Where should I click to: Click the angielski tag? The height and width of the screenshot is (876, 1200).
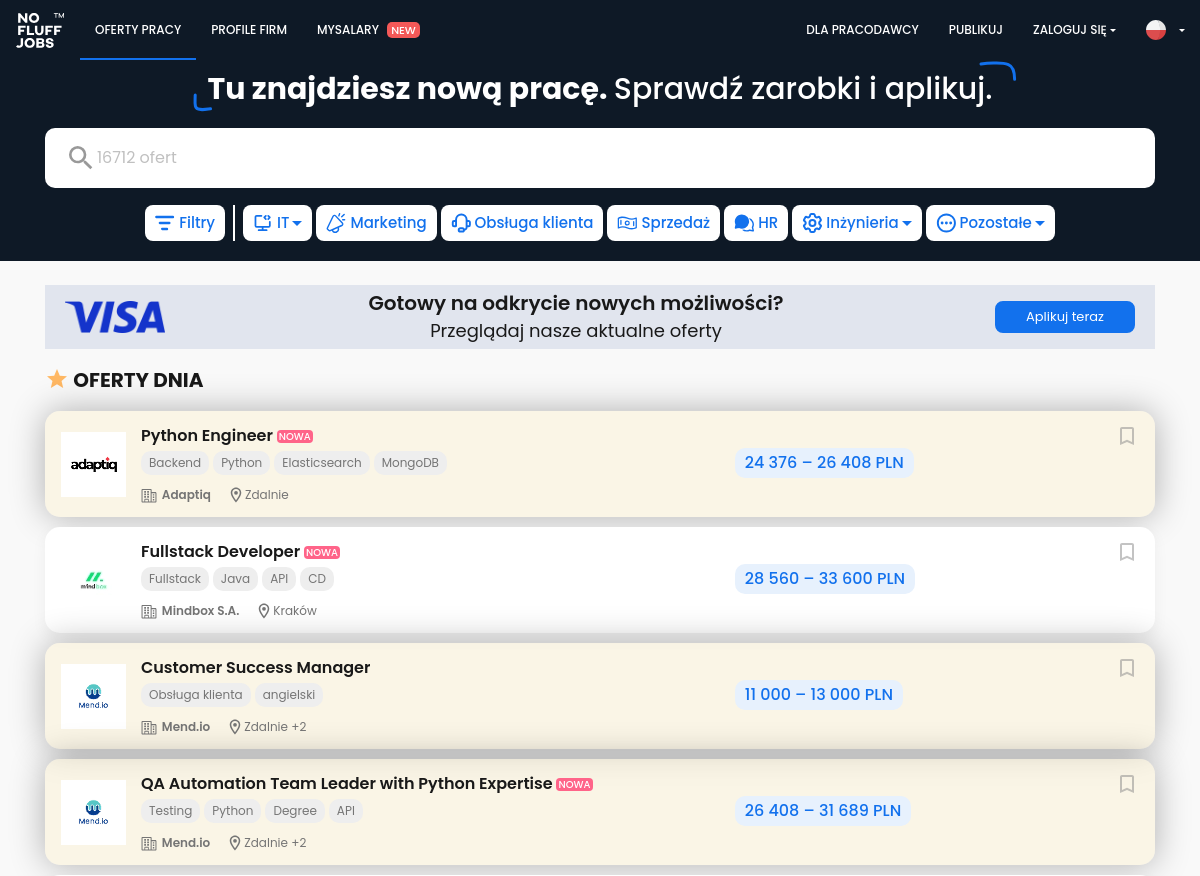pos(289,695)
